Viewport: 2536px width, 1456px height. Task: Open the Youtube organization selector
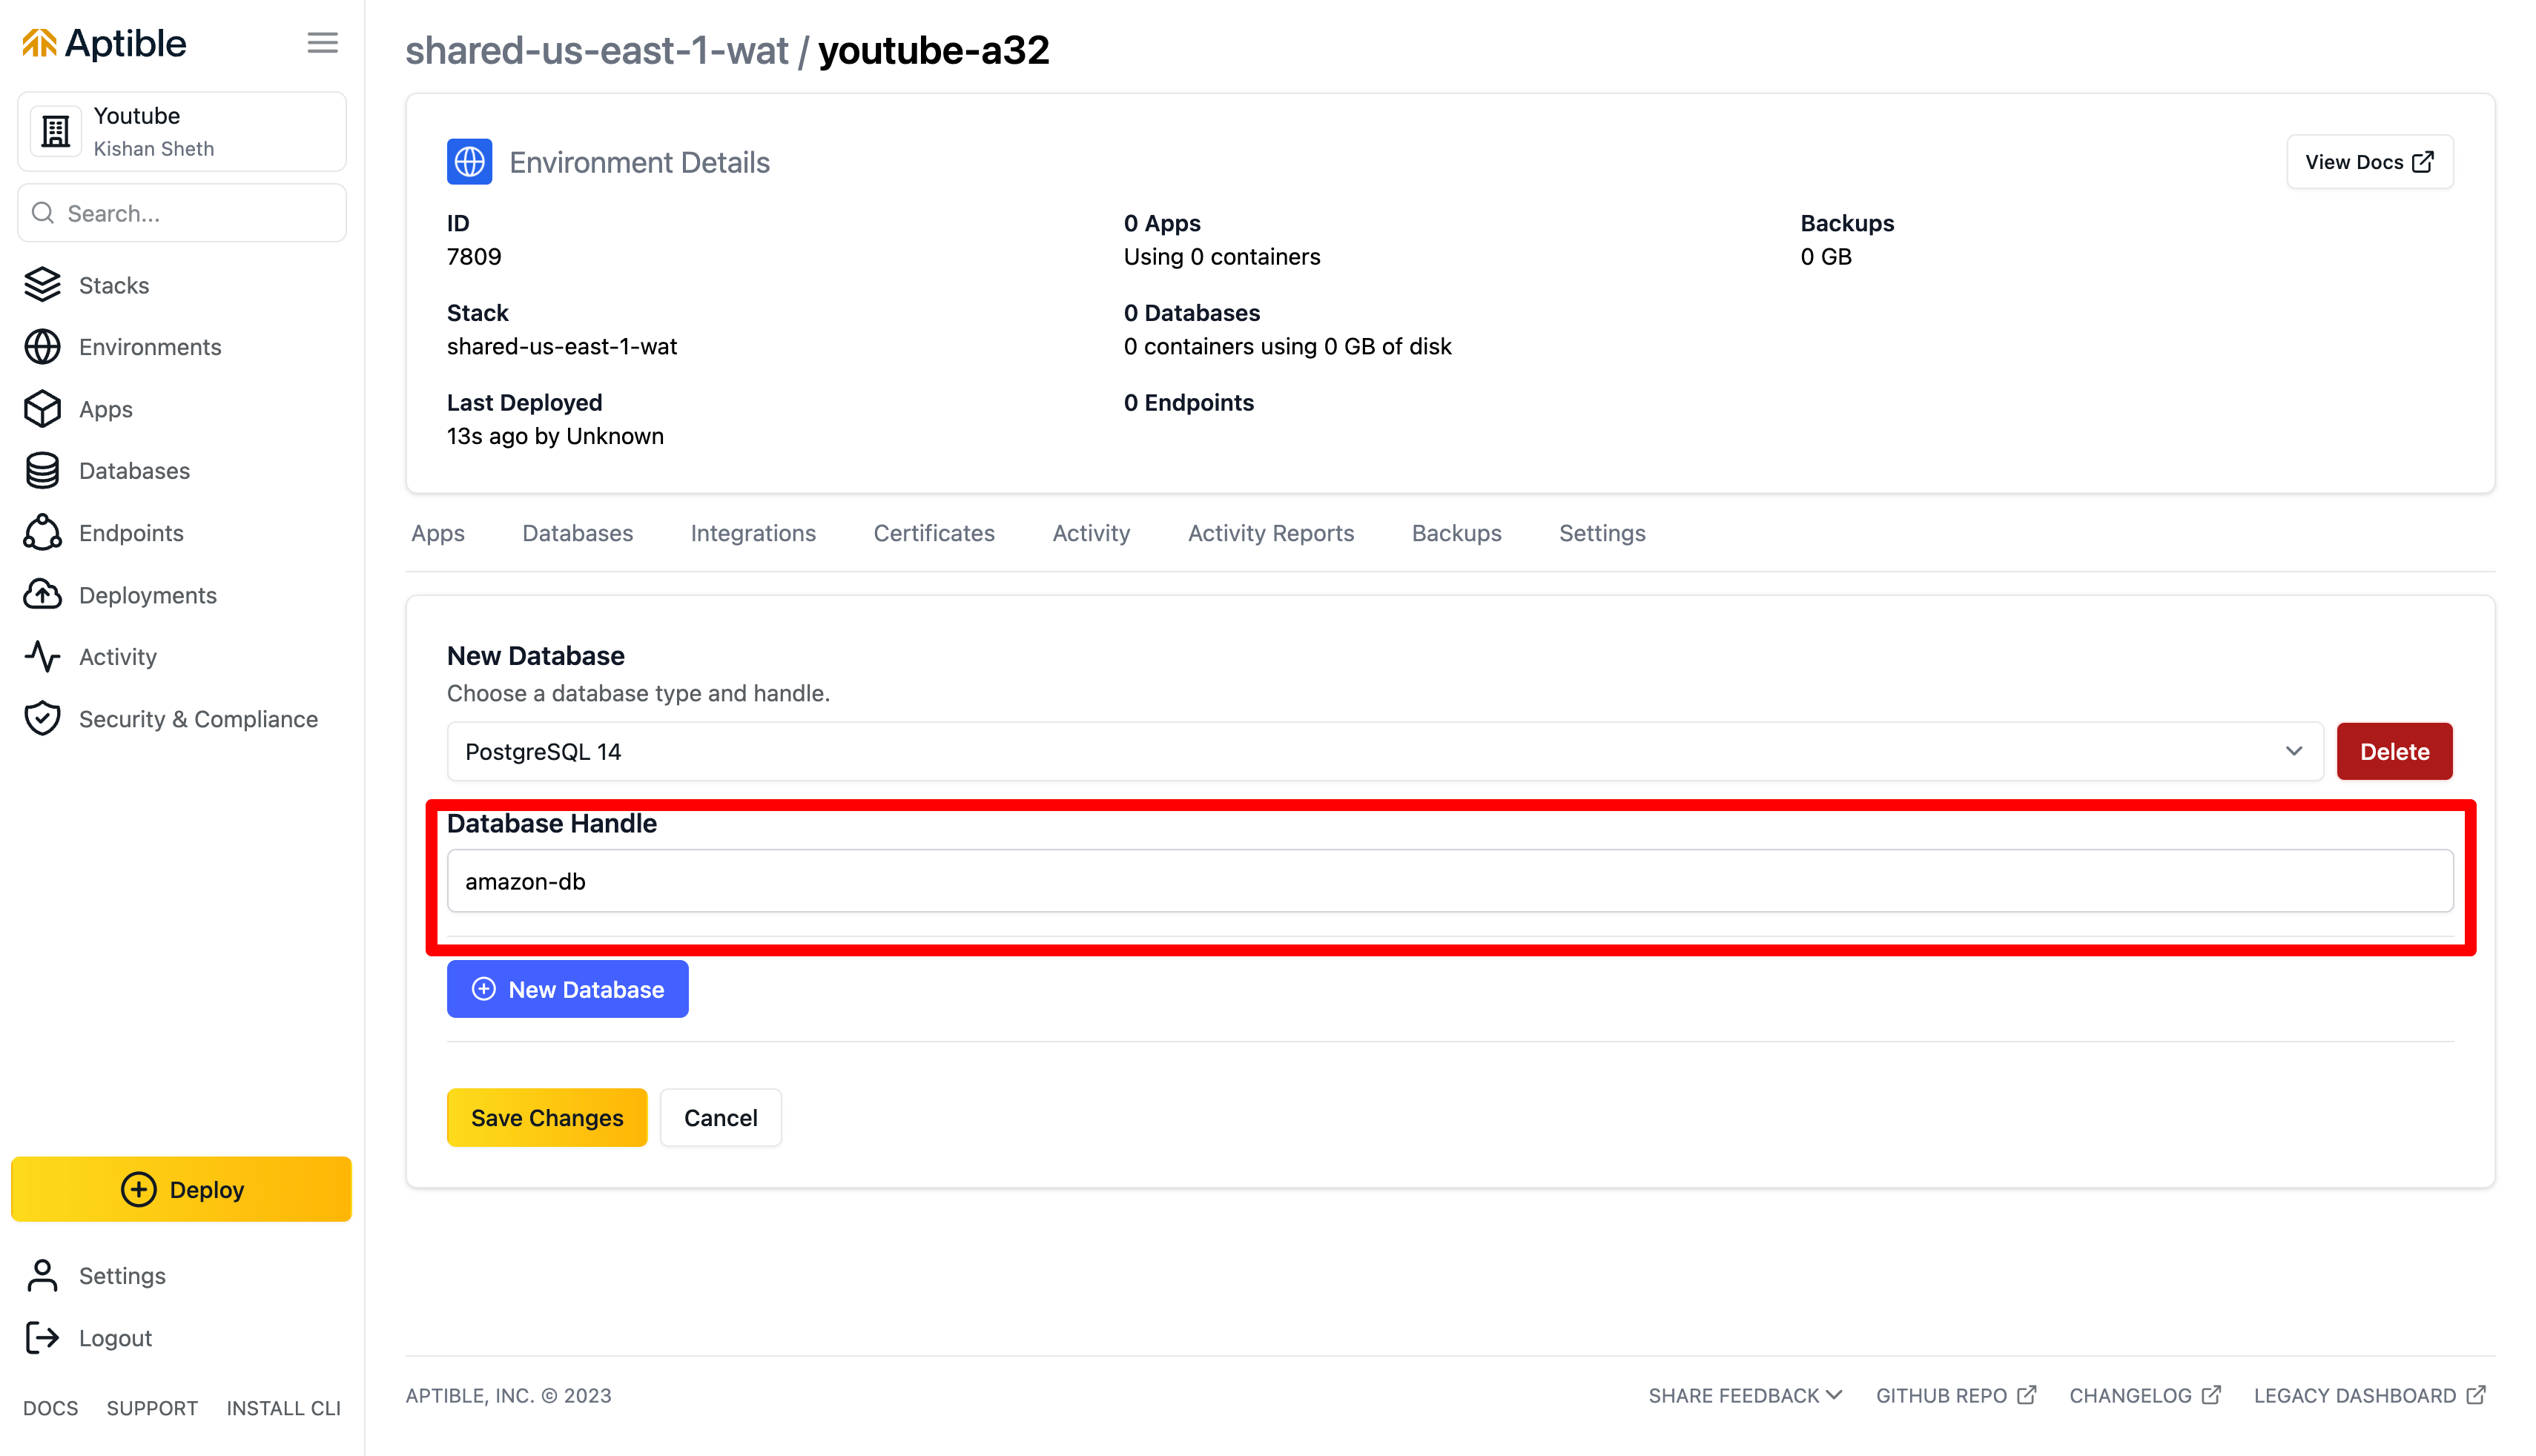coord(181,131)
